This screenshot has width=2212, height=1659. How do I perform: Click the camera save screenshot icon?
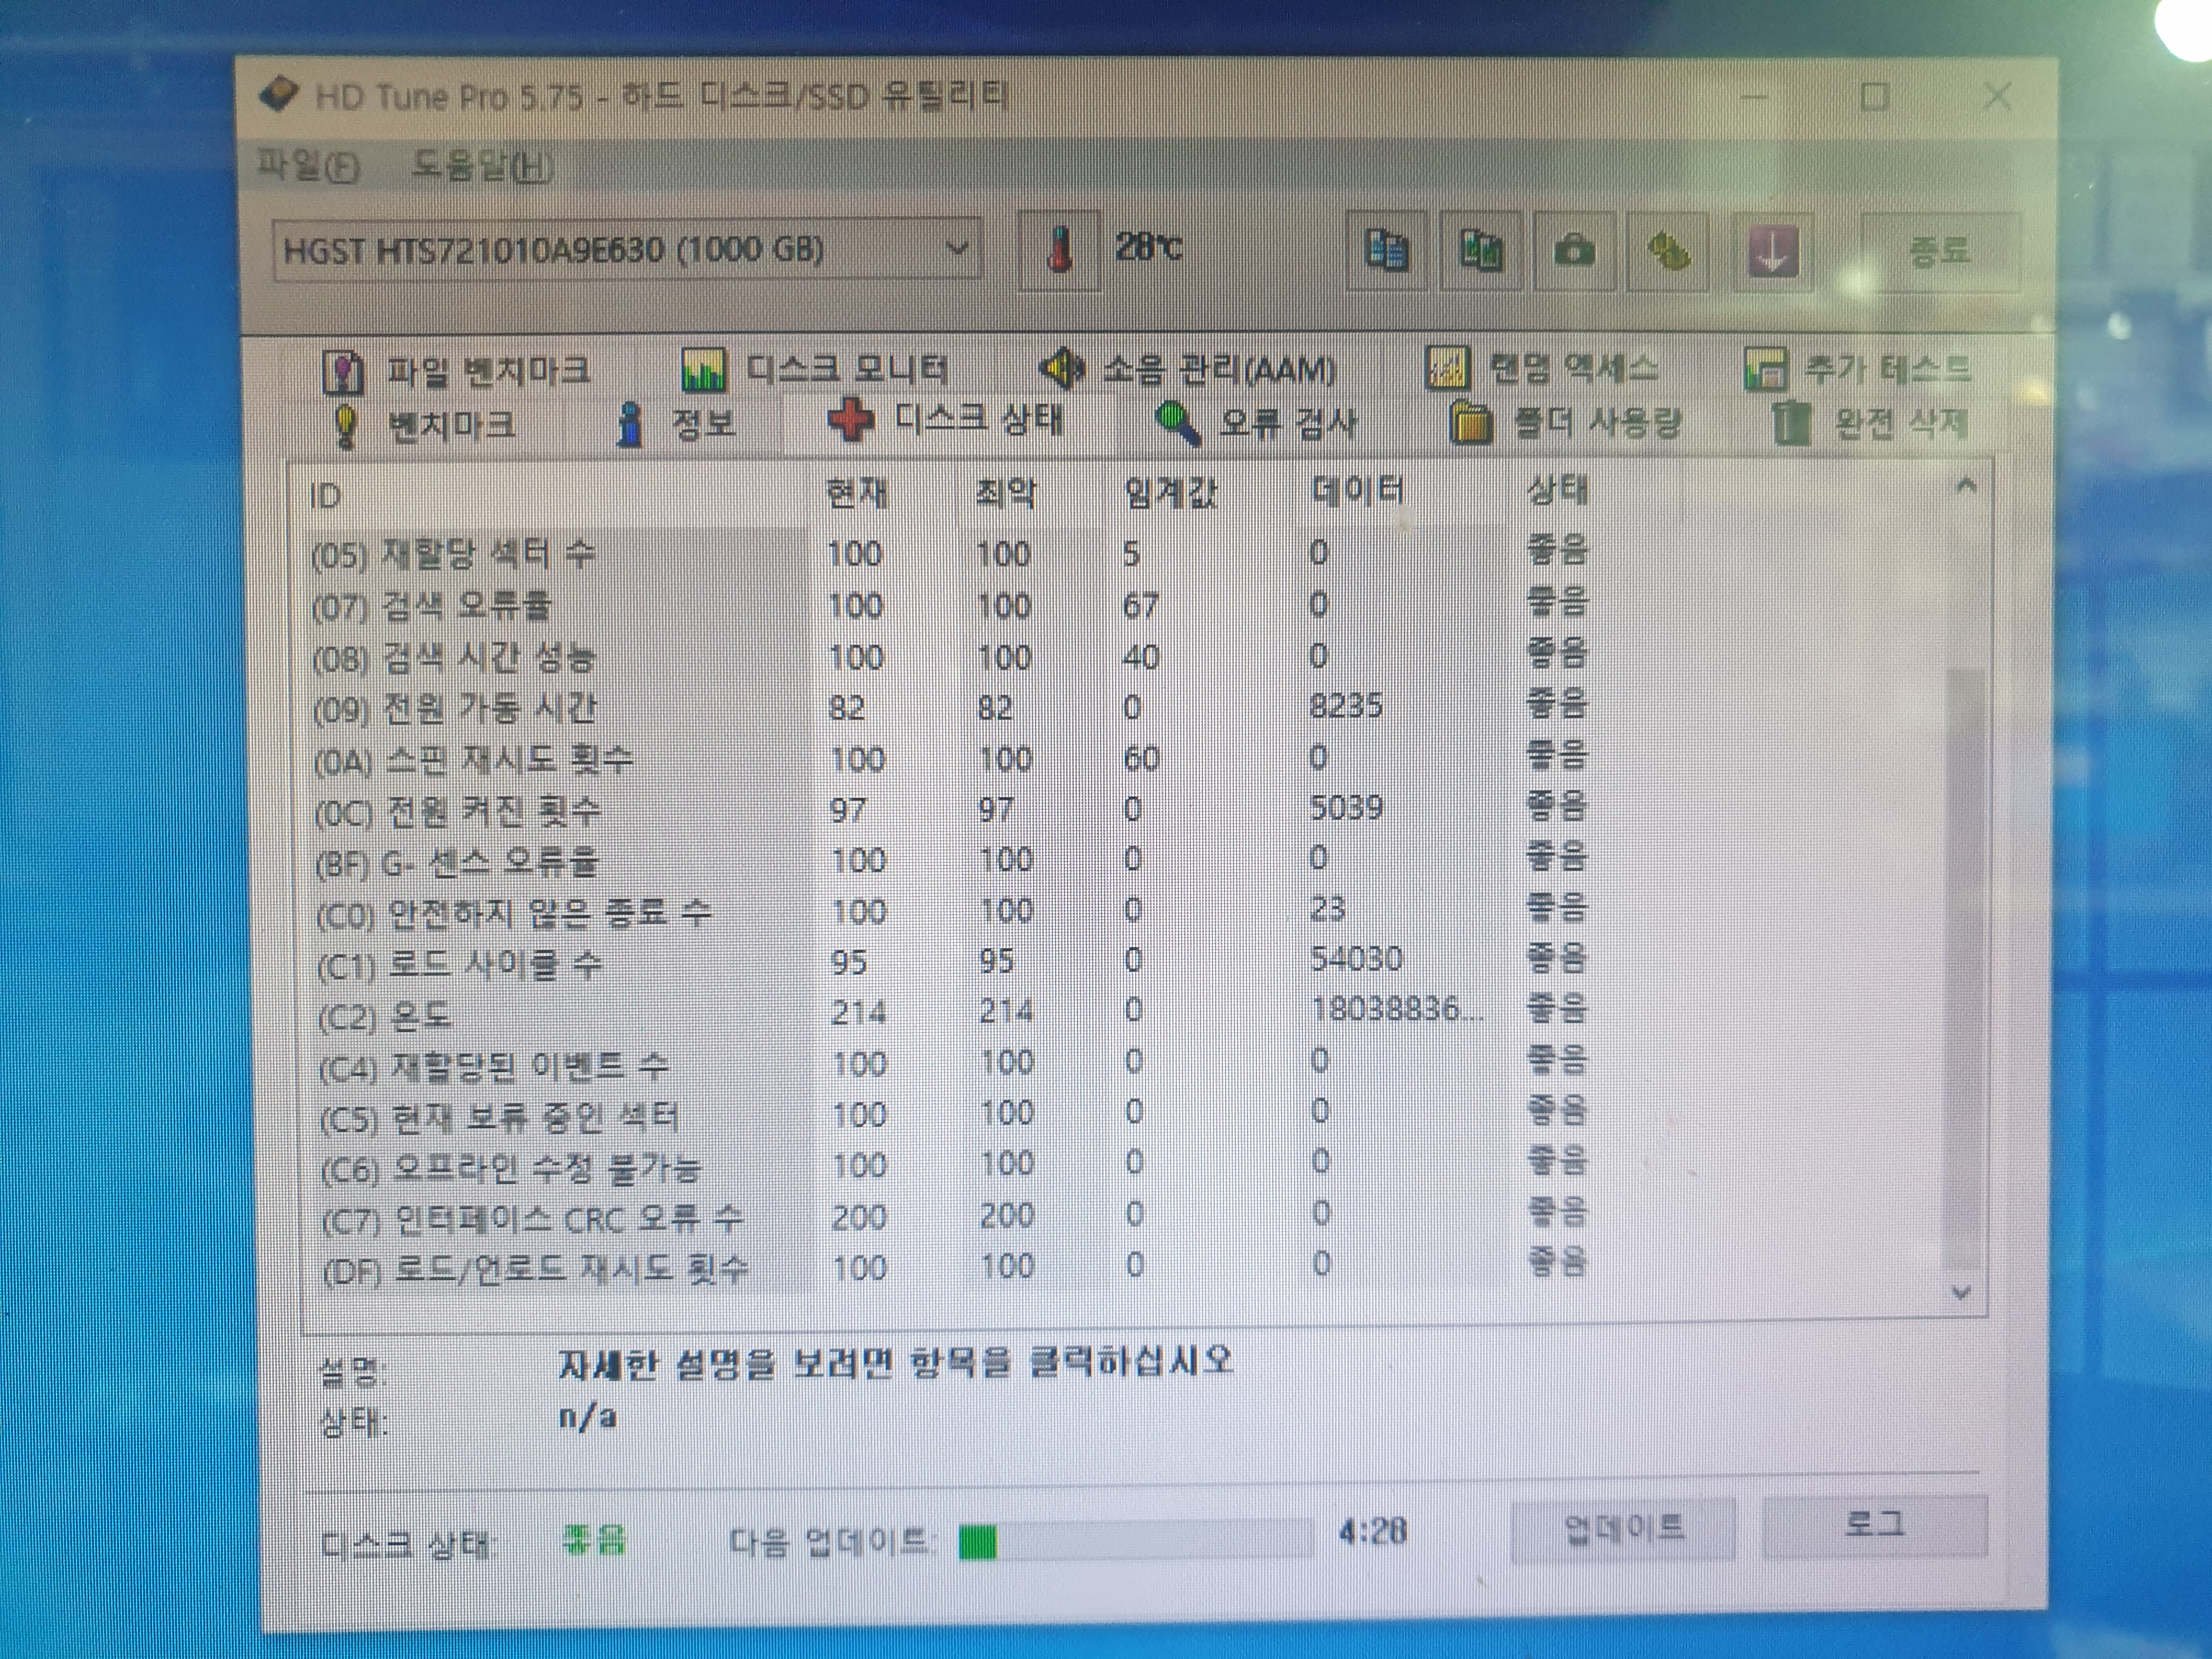(1574, 250)
